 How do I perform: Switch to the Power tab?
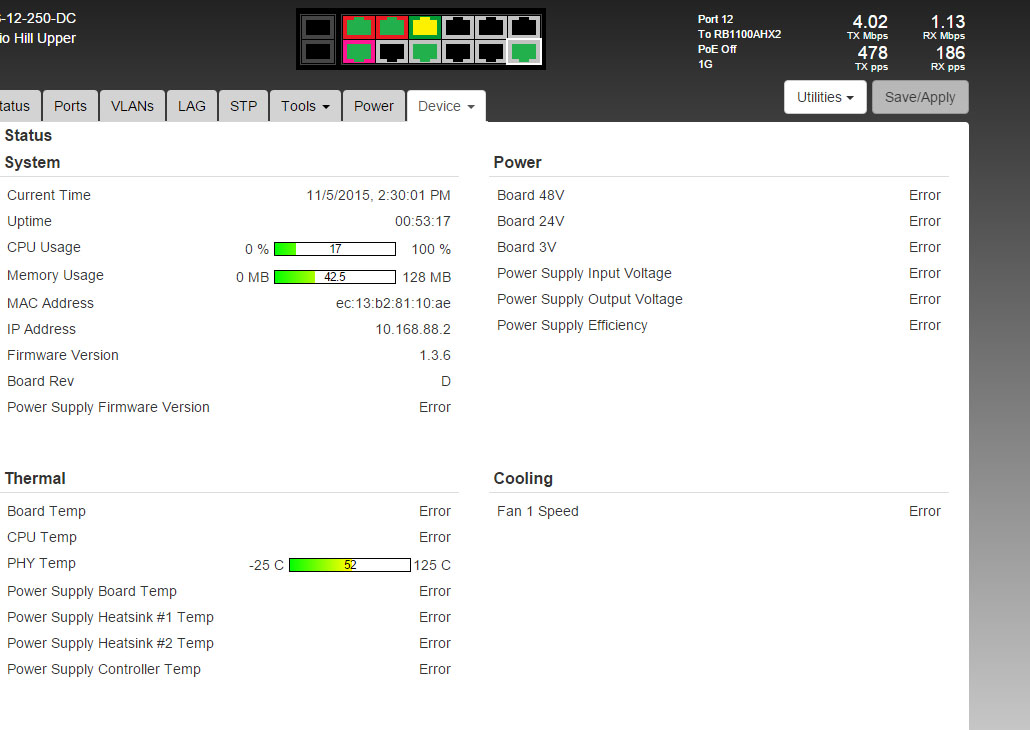[x=374, y=106]
